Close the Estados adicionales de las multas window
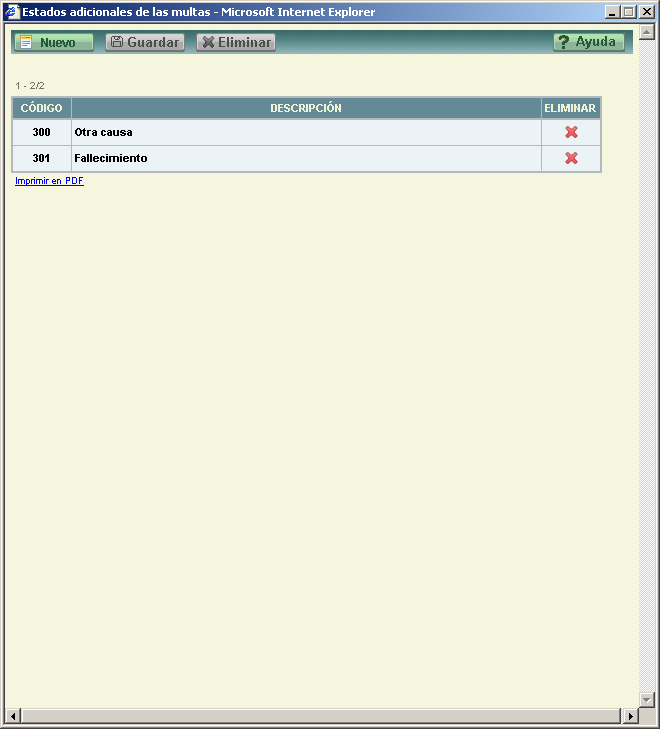The width and height of the screenshot is (660, 729). pos(645,12)
